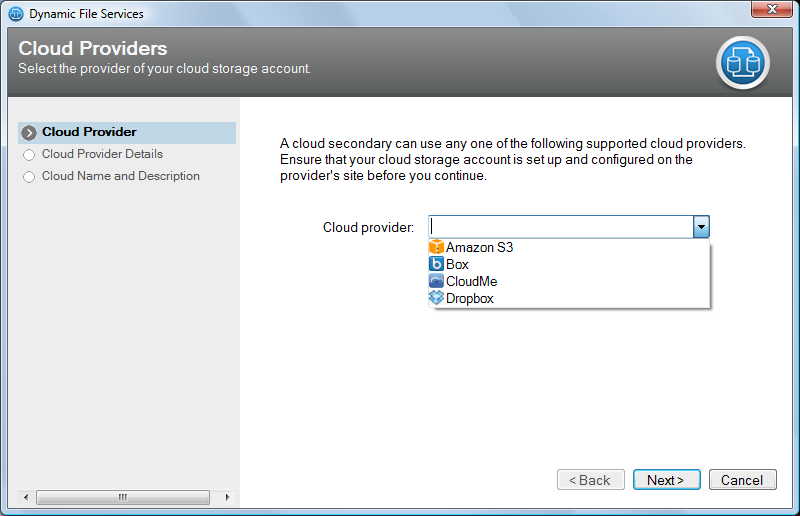800x516 pixels.
Task: Click the Next button
Action: pyautogui.click(x=666, y=480)
